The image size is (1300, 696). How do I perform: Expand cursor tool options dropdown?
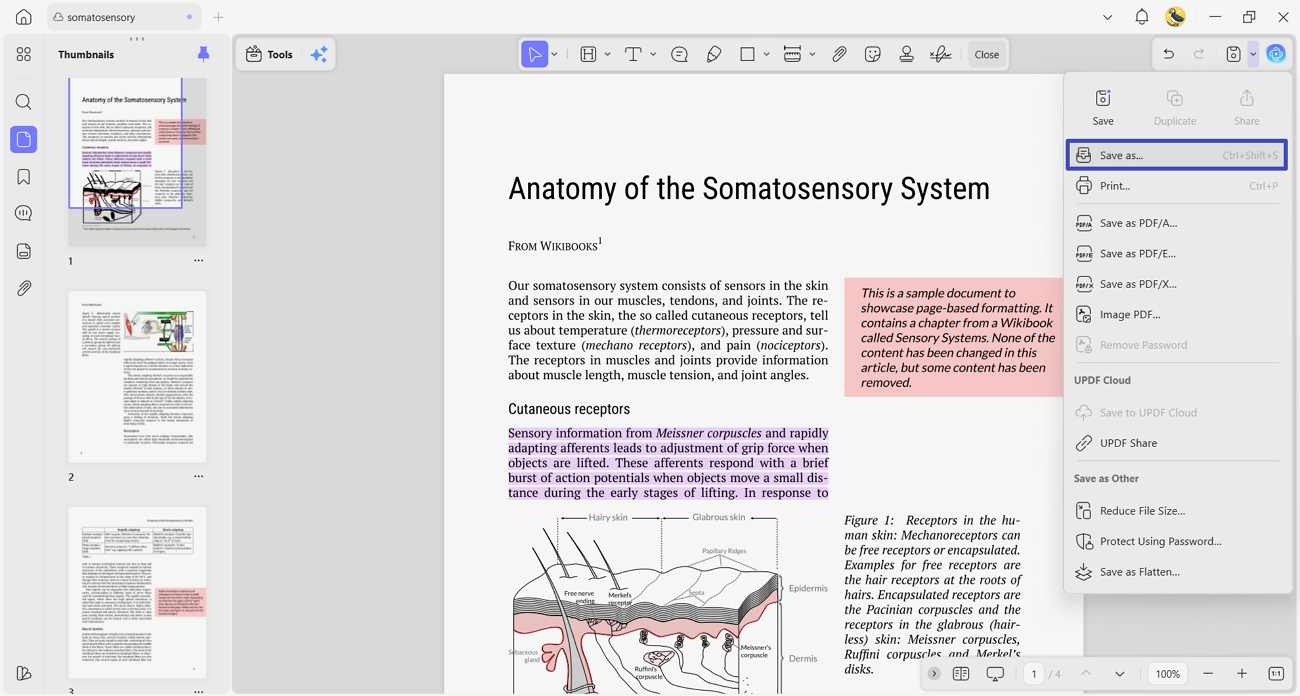point(555,54)
